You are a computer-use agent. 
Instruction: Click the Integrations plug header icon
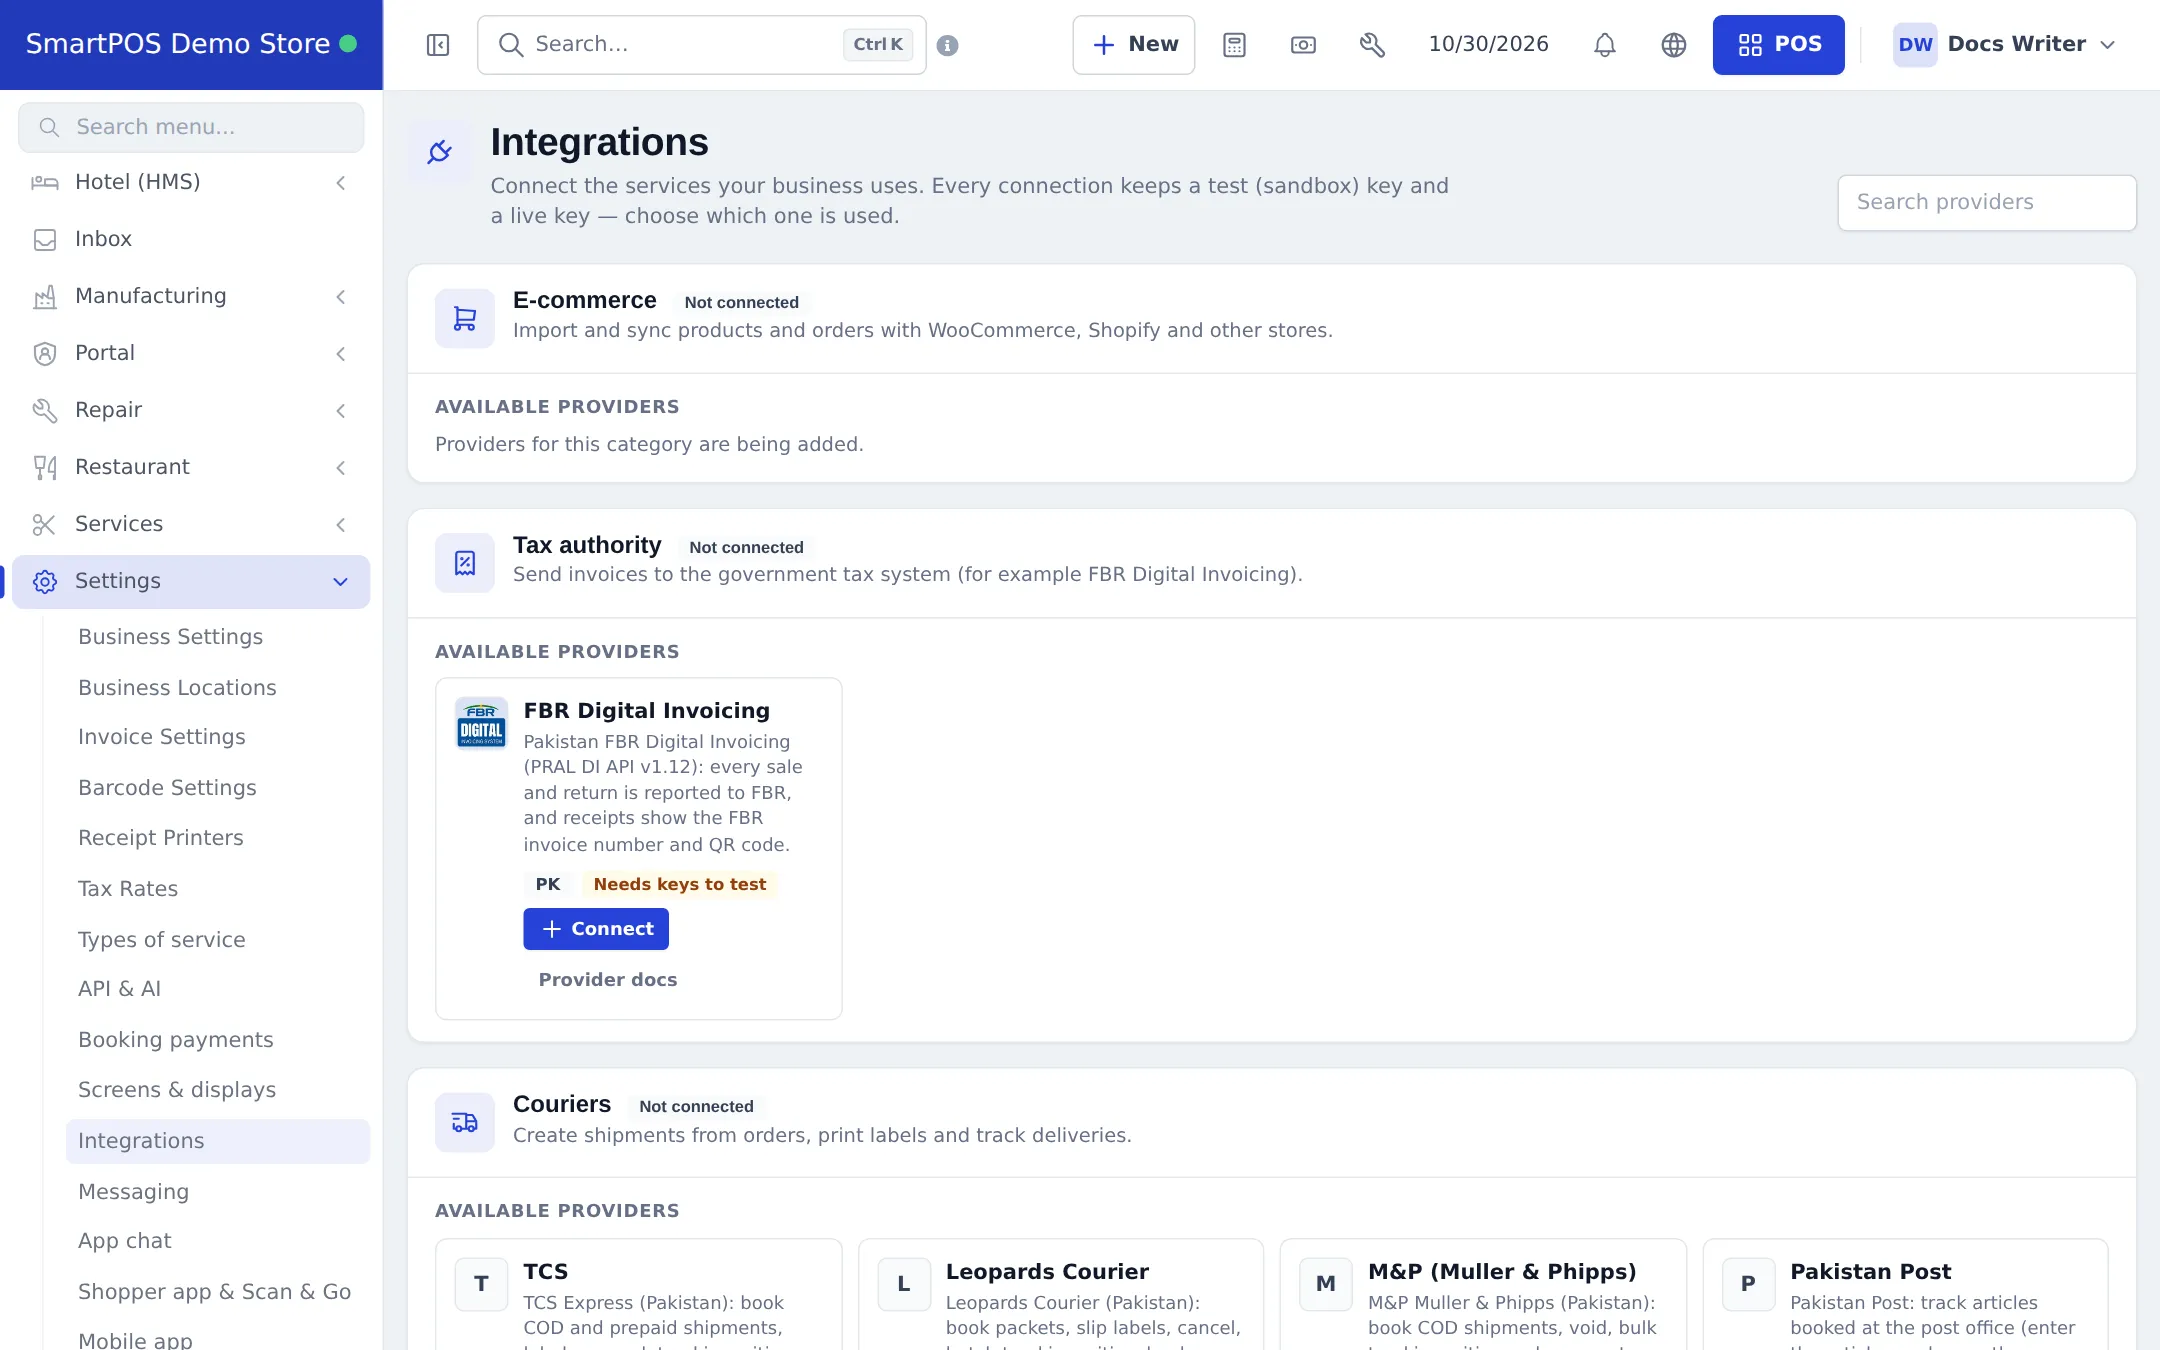click(x=440, y=152)
